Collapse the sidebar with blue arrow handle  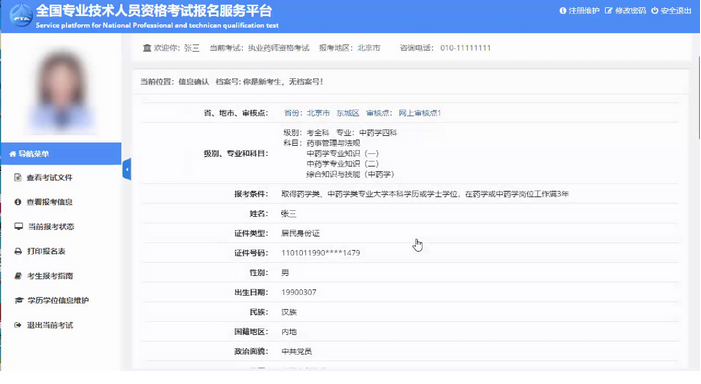pyautogui.click(x=127, y=169)
